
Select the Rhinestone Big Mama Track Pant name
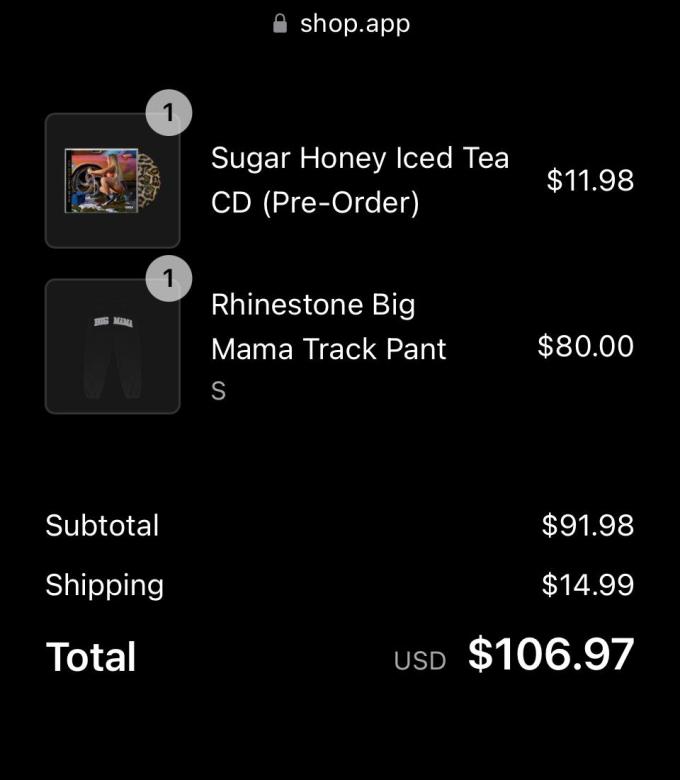[328, 327]
